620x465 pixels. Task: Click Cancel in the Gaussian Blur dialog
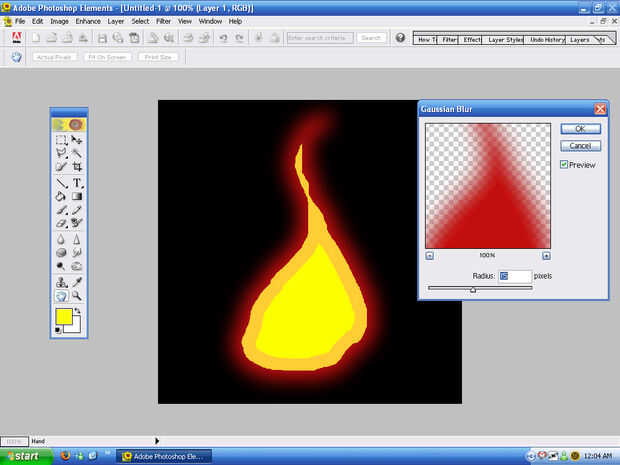tap(580, 146)
